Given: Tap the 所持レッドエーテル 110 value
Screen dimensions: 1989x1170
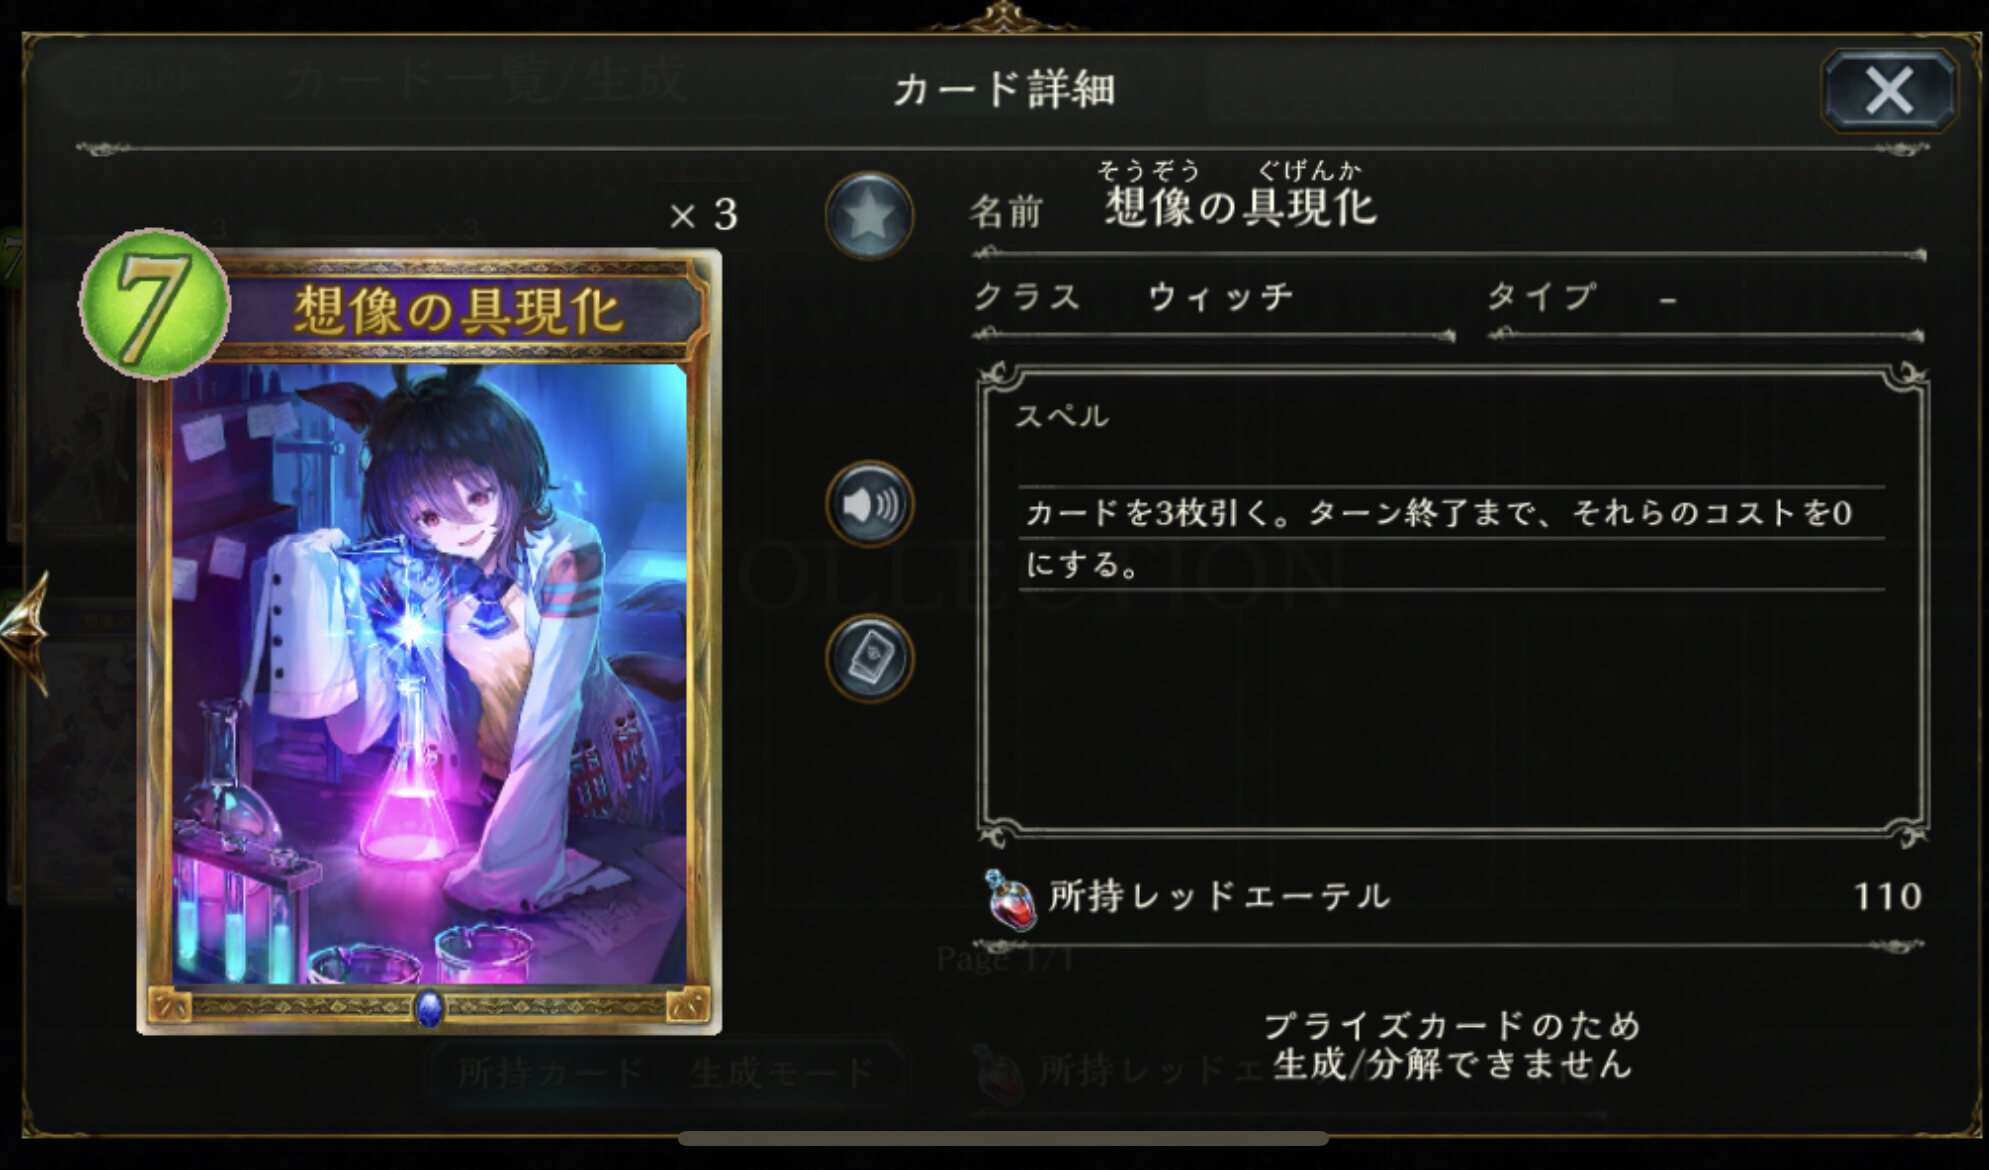Looking at the screenshot, I should coord(1887,896).
